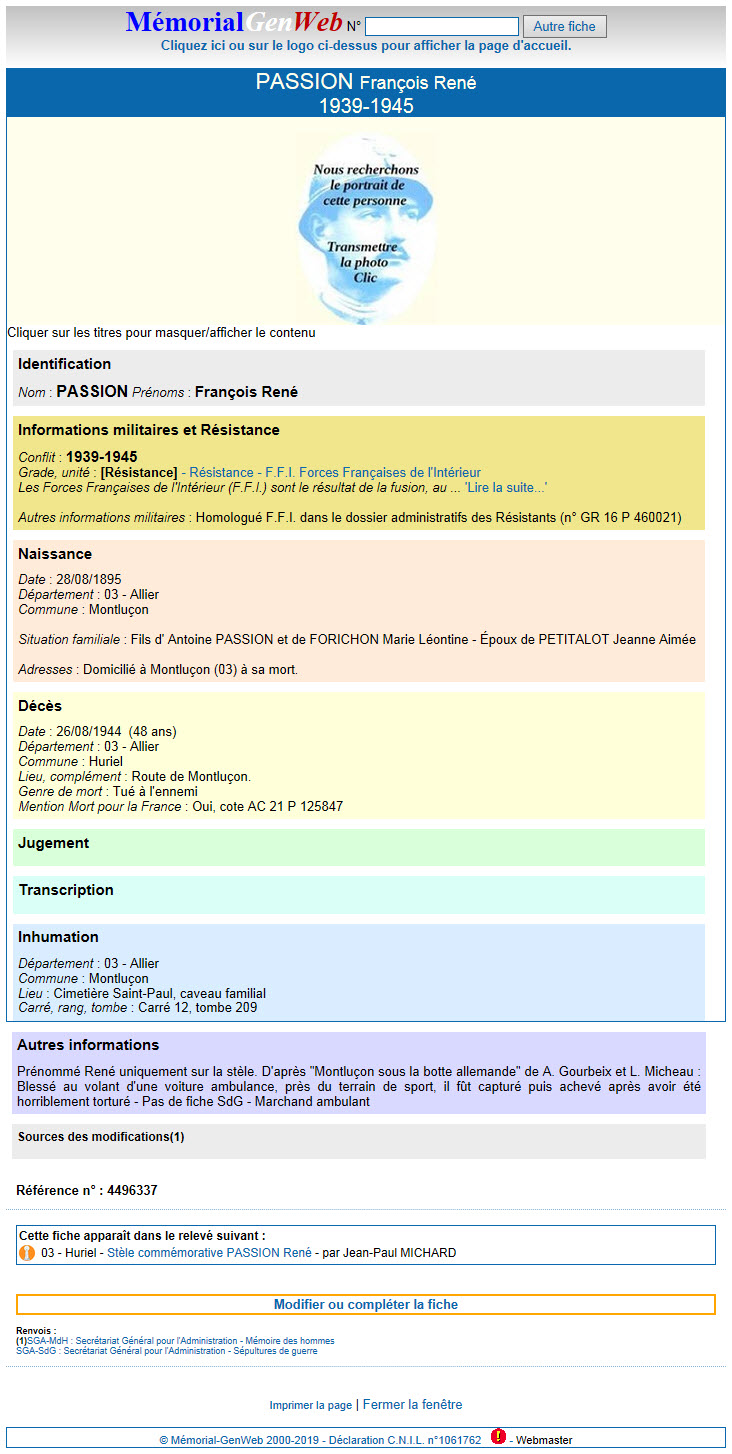This screenshot has height=1454, width=732.
Task: Click the MémorialGenWeb logo
Action: click(x=234, y=23)
